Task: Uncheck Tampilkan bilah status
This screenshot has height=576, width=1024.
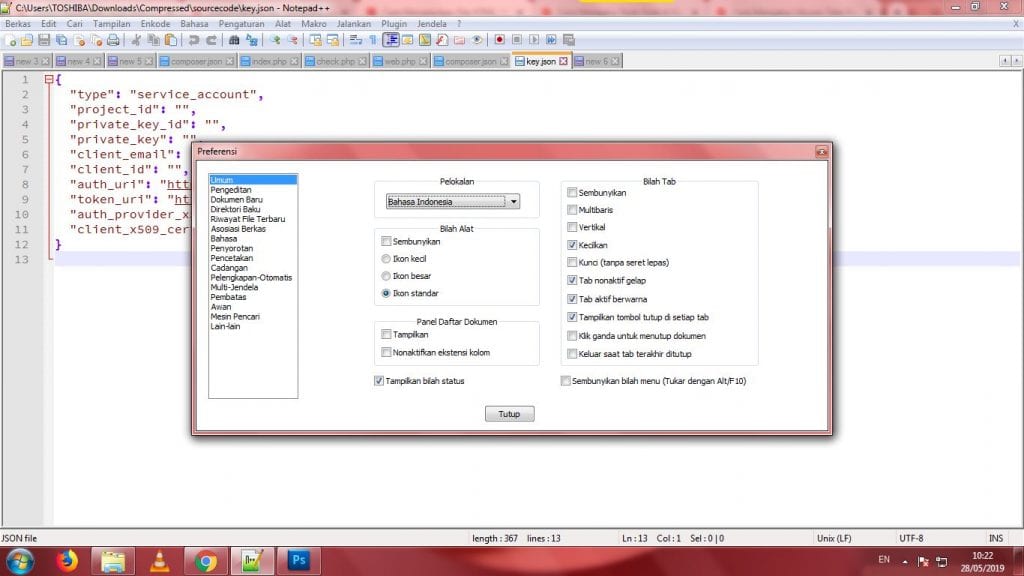Action: click(379, 381)
